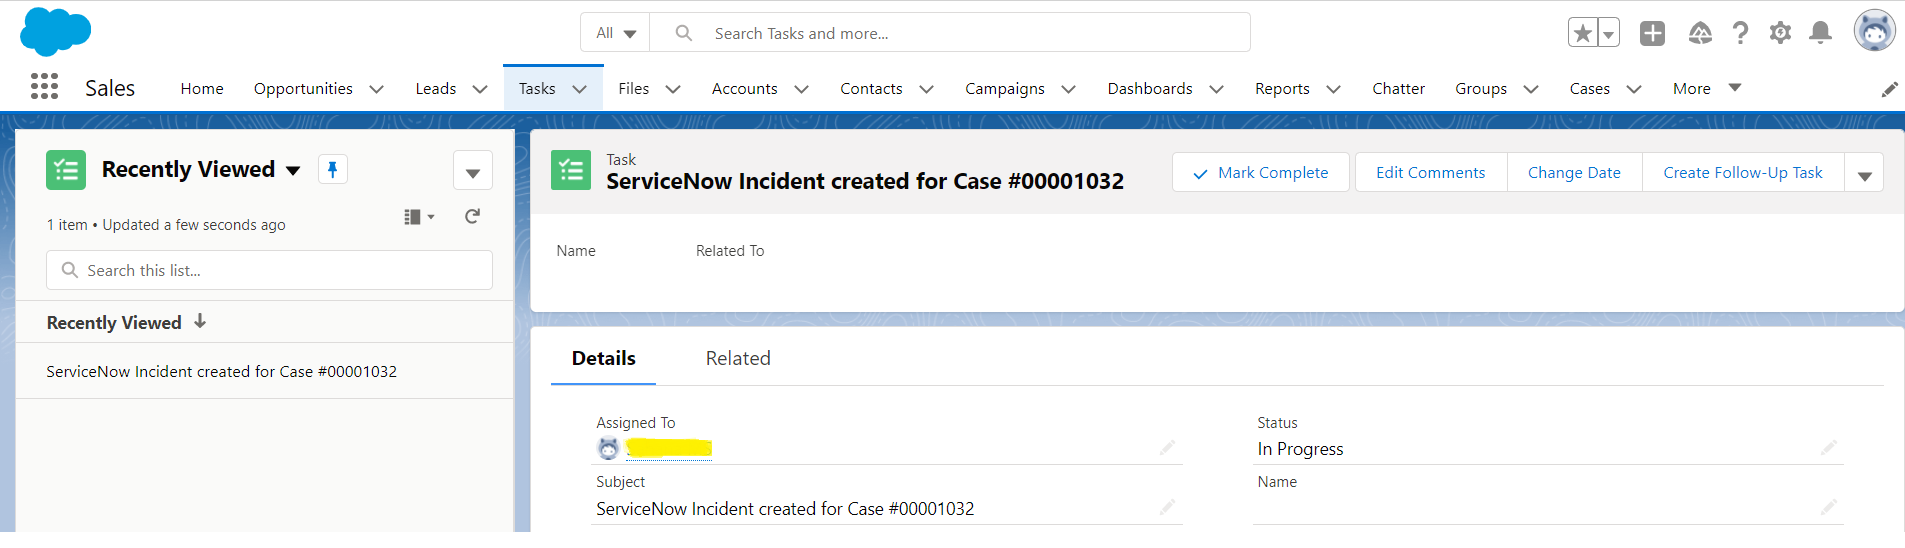
Task: Click the Create Follow-Up Task button
Action: pos(1742,173)
